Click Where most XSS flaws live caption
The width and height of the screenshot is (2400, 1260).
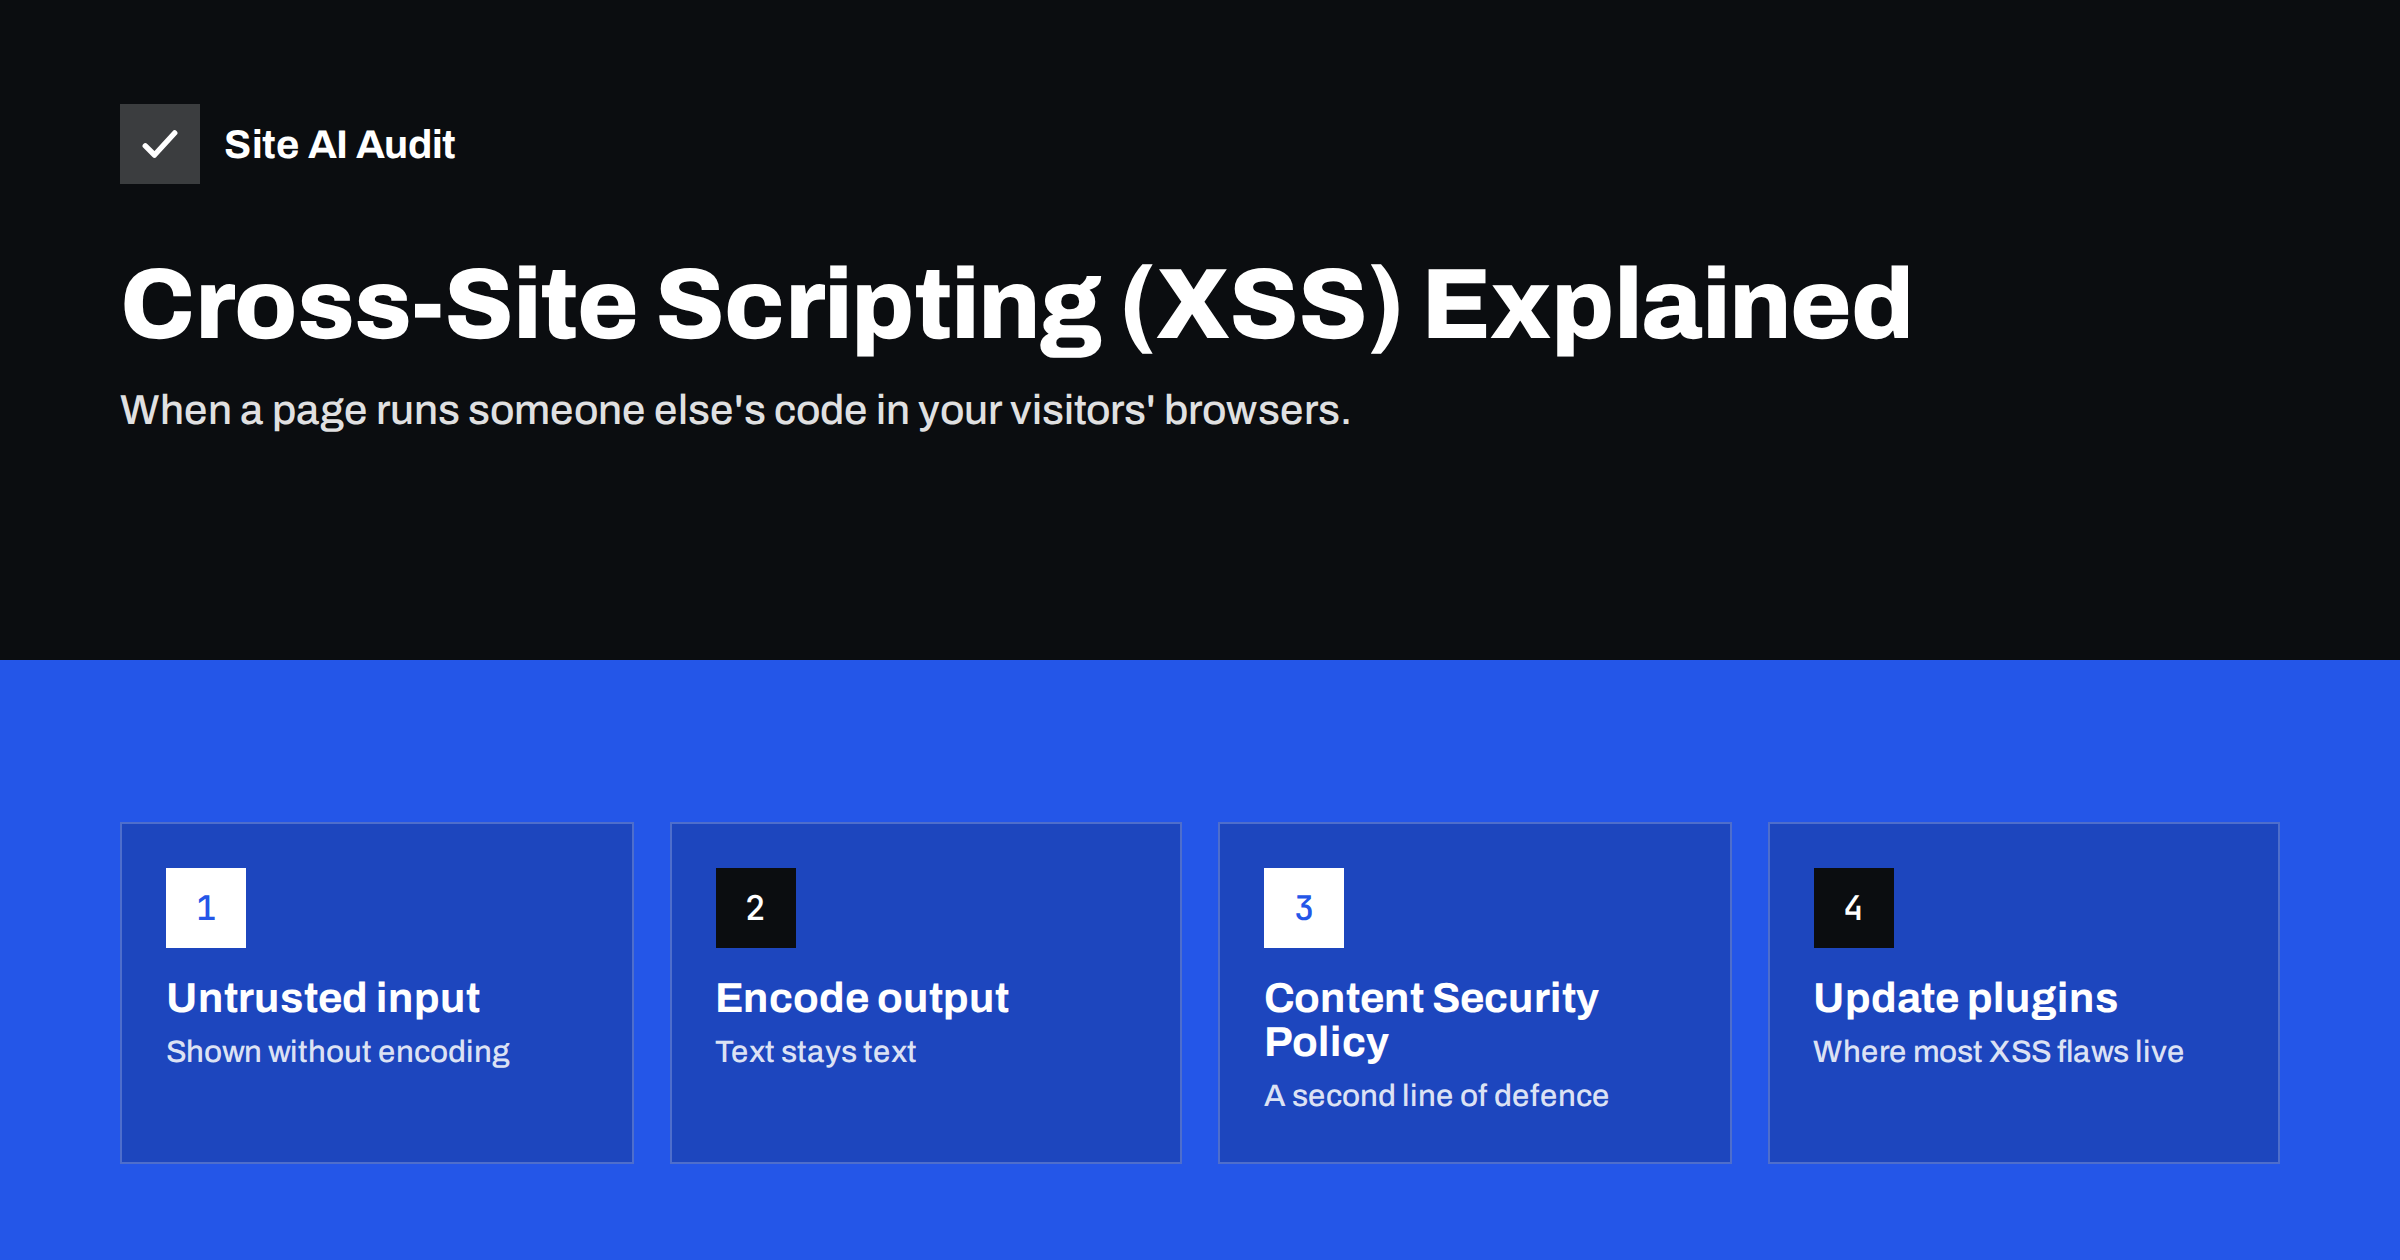[1998, 1052]
